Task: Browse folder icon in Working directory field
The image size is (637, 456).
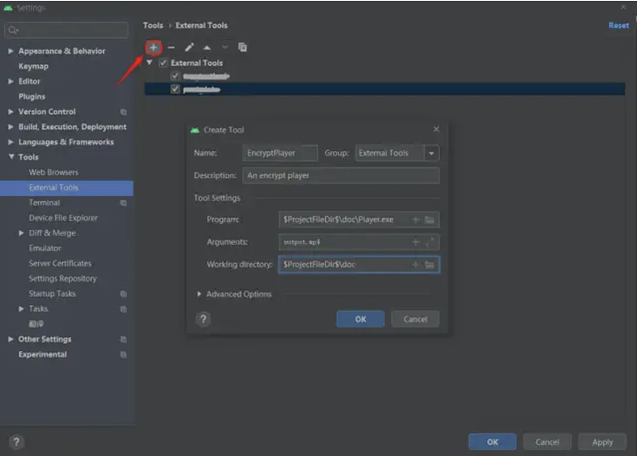Action: (x=429, y=265)
